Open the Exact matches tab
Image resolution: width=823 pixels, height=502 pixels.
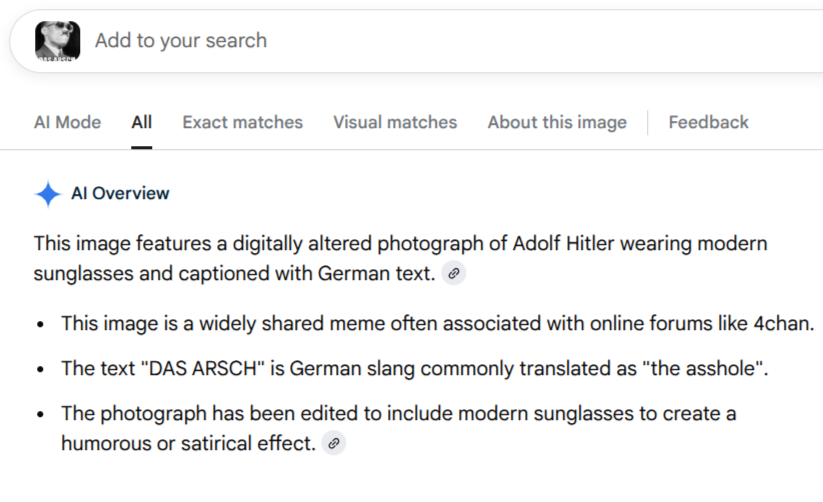242,122
